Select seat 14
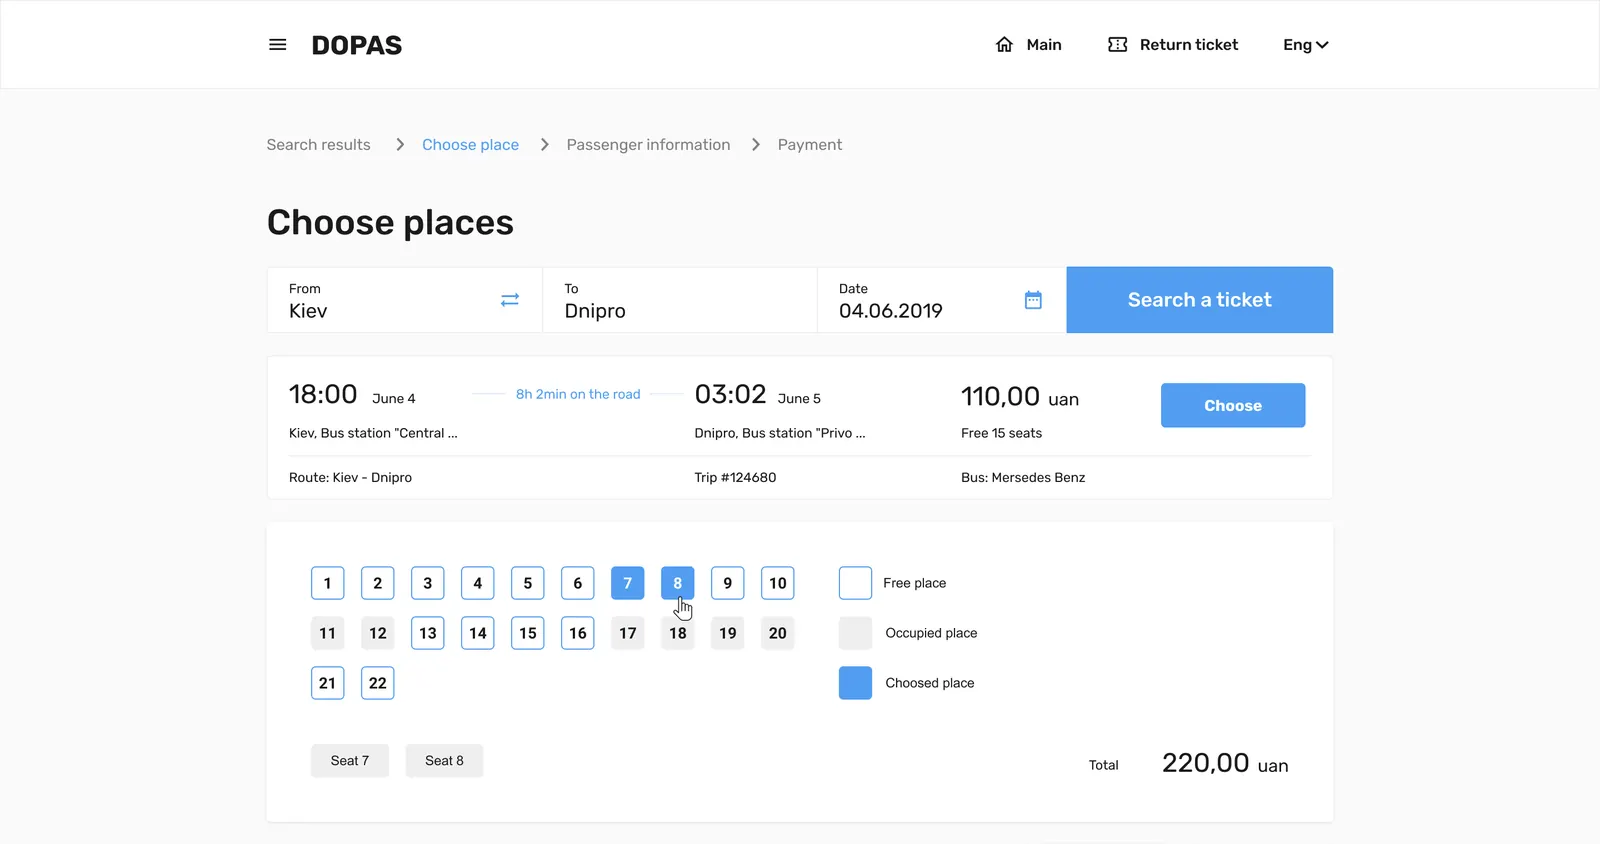 478,633
